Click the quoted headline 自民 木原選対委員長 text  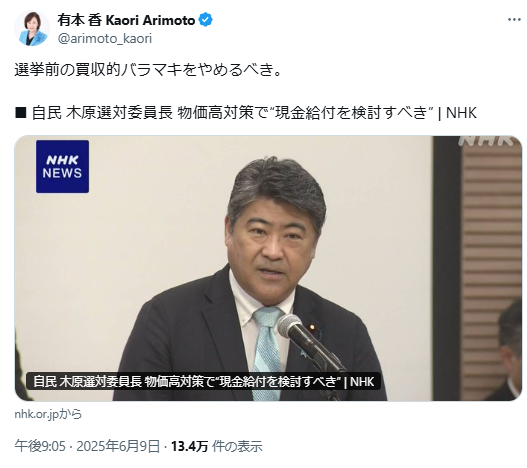[102, 113]
